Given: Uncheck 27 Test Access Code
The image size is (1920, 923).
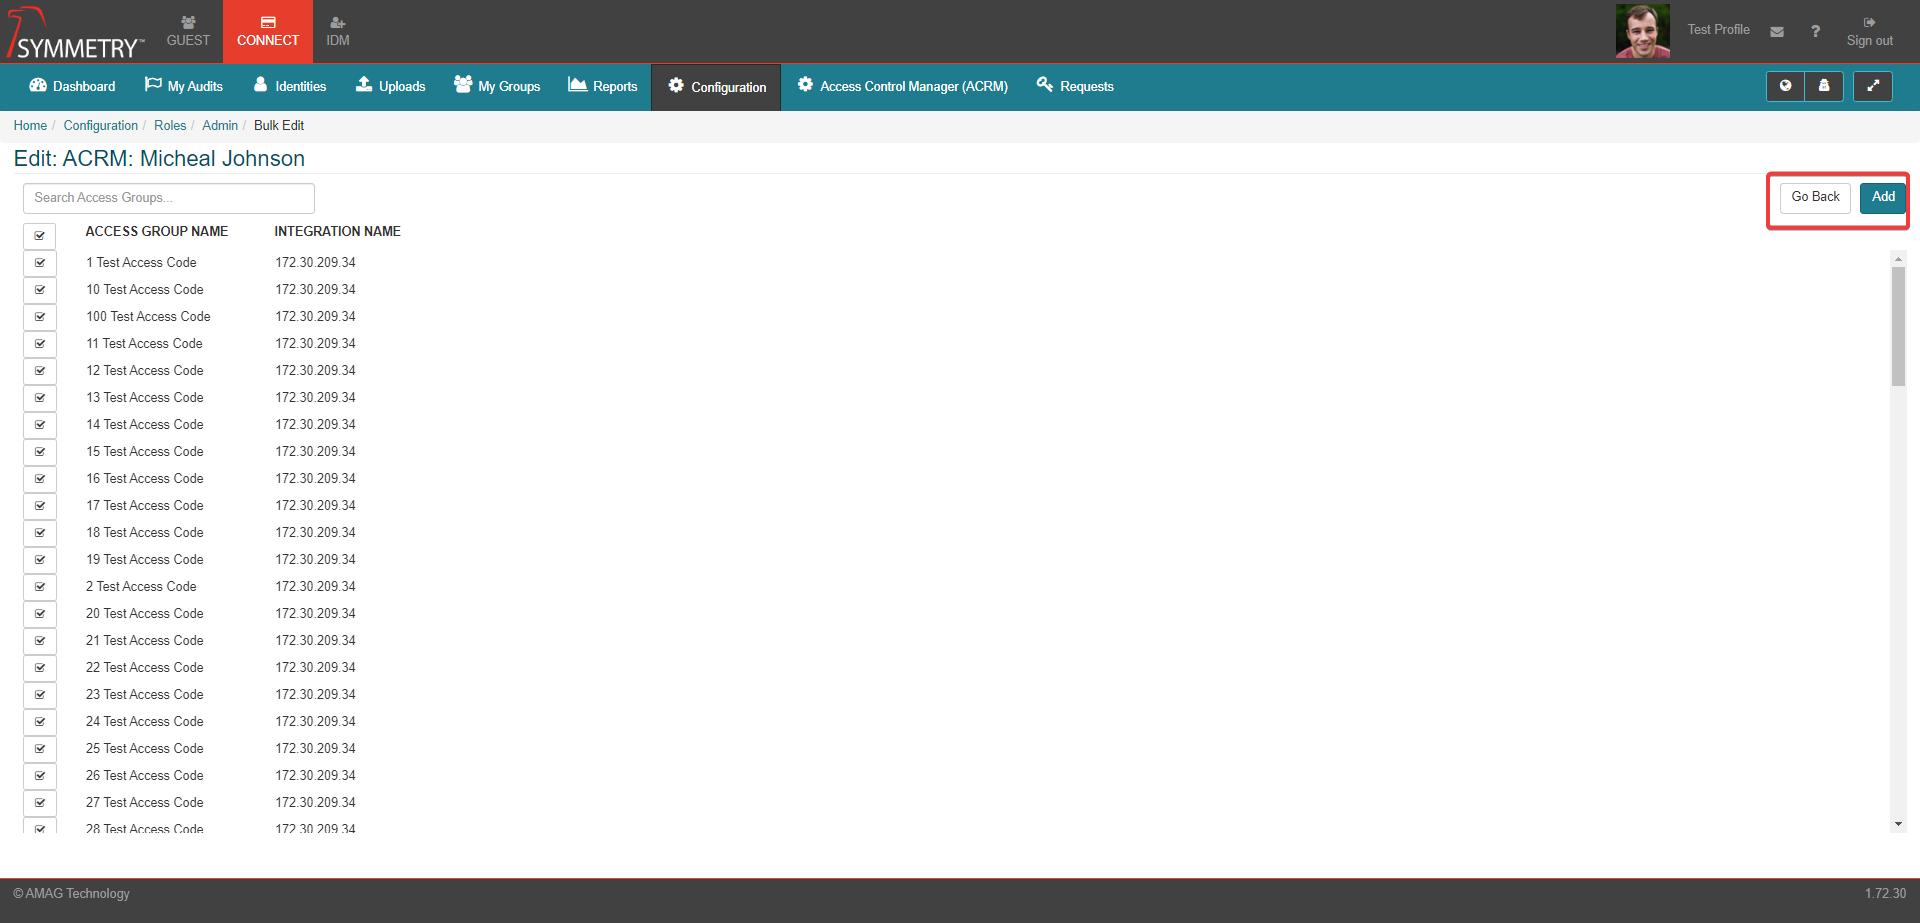Looking at the screenshot, I should click(40, 803).
